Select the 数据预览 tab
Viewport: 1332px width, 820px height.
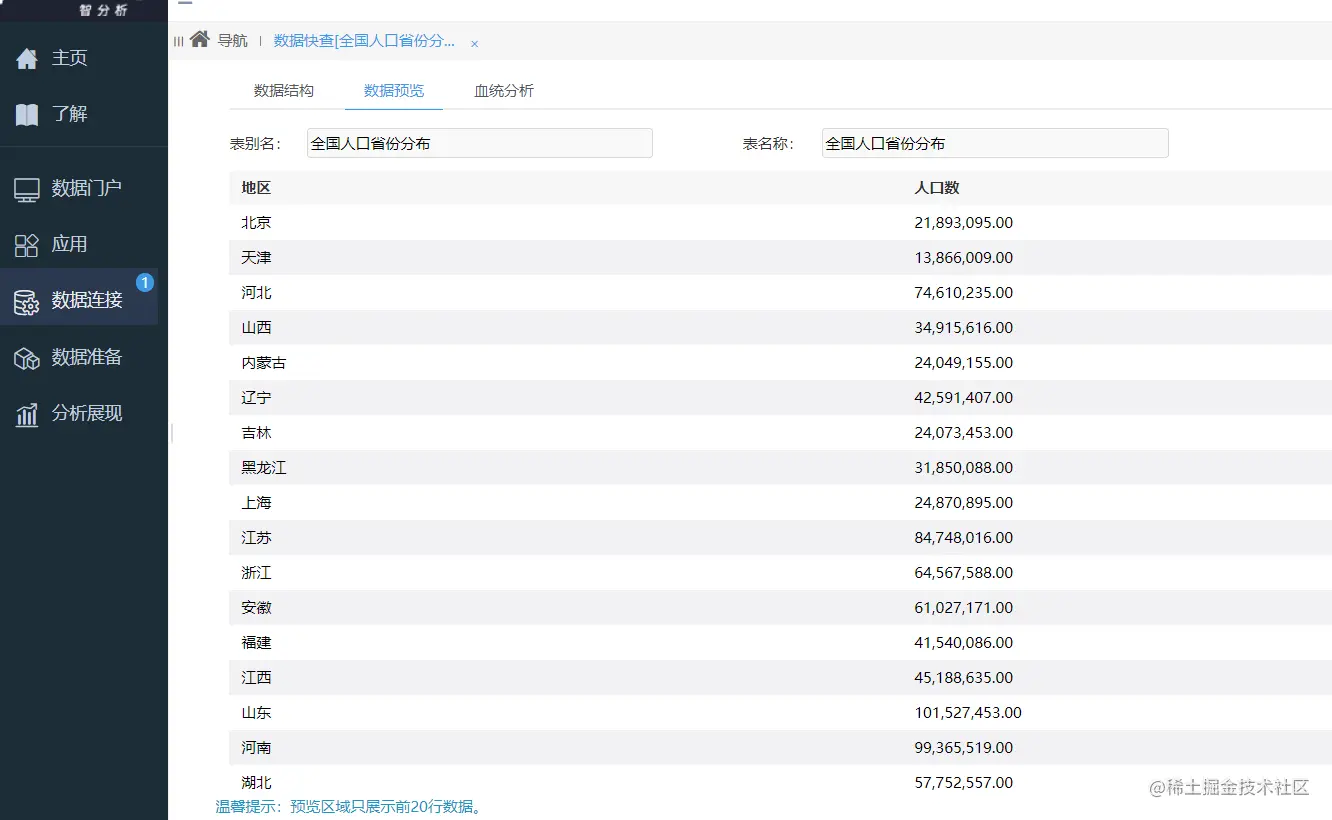click(x=394, y=90)
